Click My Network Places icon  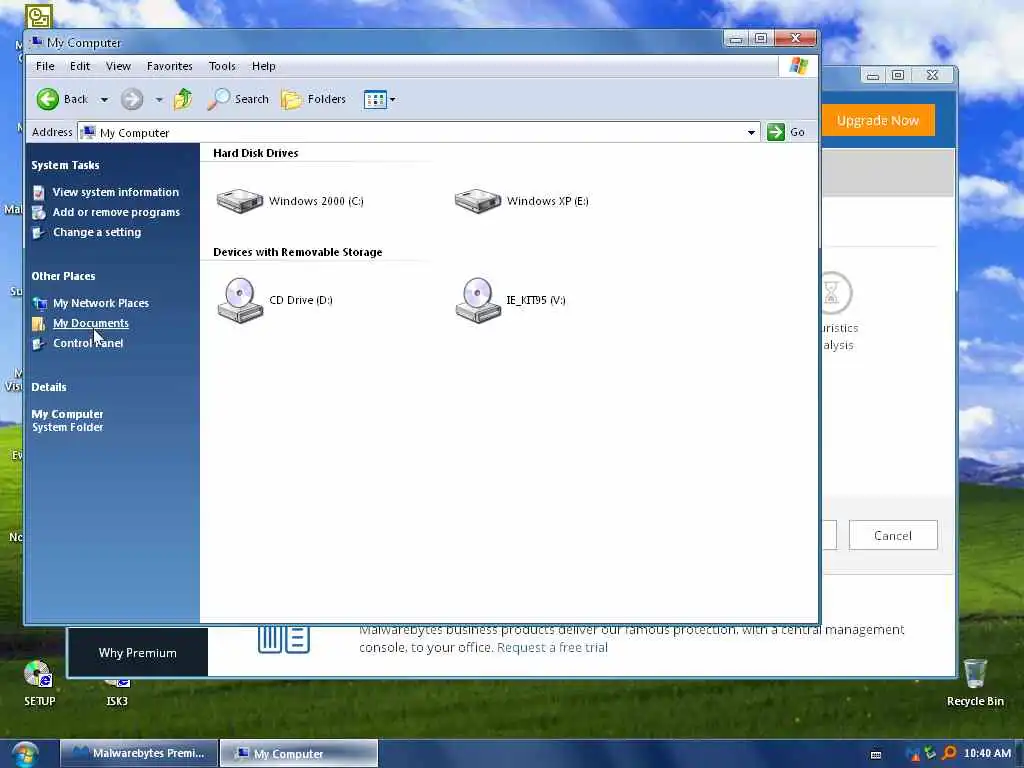(x=40, y=304)
